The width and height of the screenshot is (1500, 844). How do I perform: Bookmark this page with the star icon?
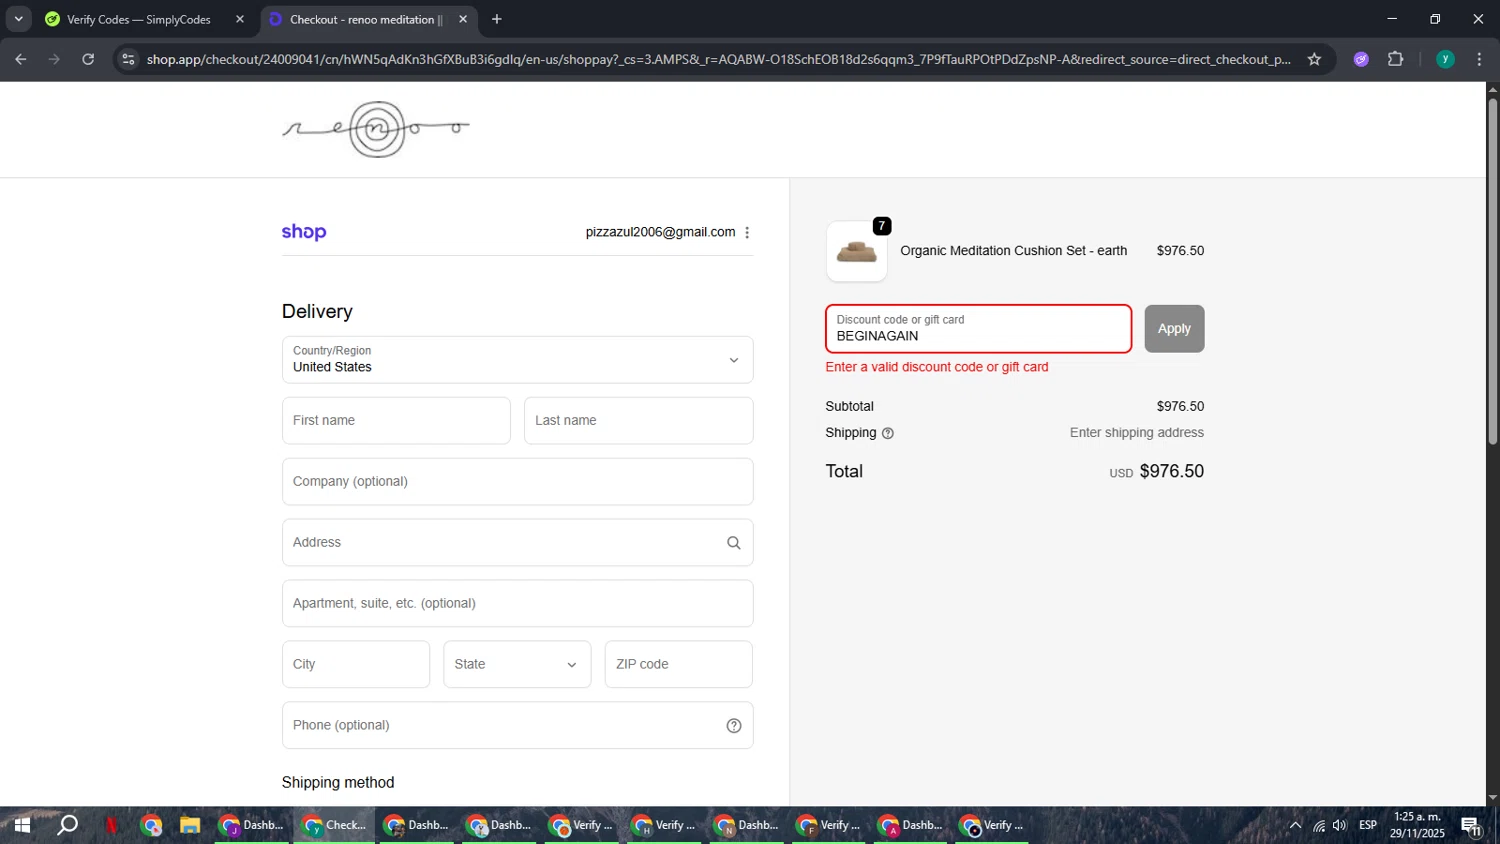pos(1314,59)
